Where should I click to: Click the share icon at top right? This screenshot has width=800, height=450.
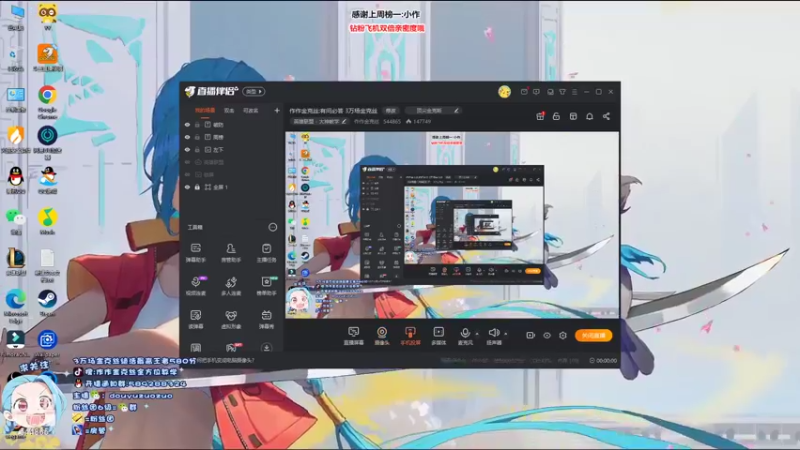click(x=606, y=116)
